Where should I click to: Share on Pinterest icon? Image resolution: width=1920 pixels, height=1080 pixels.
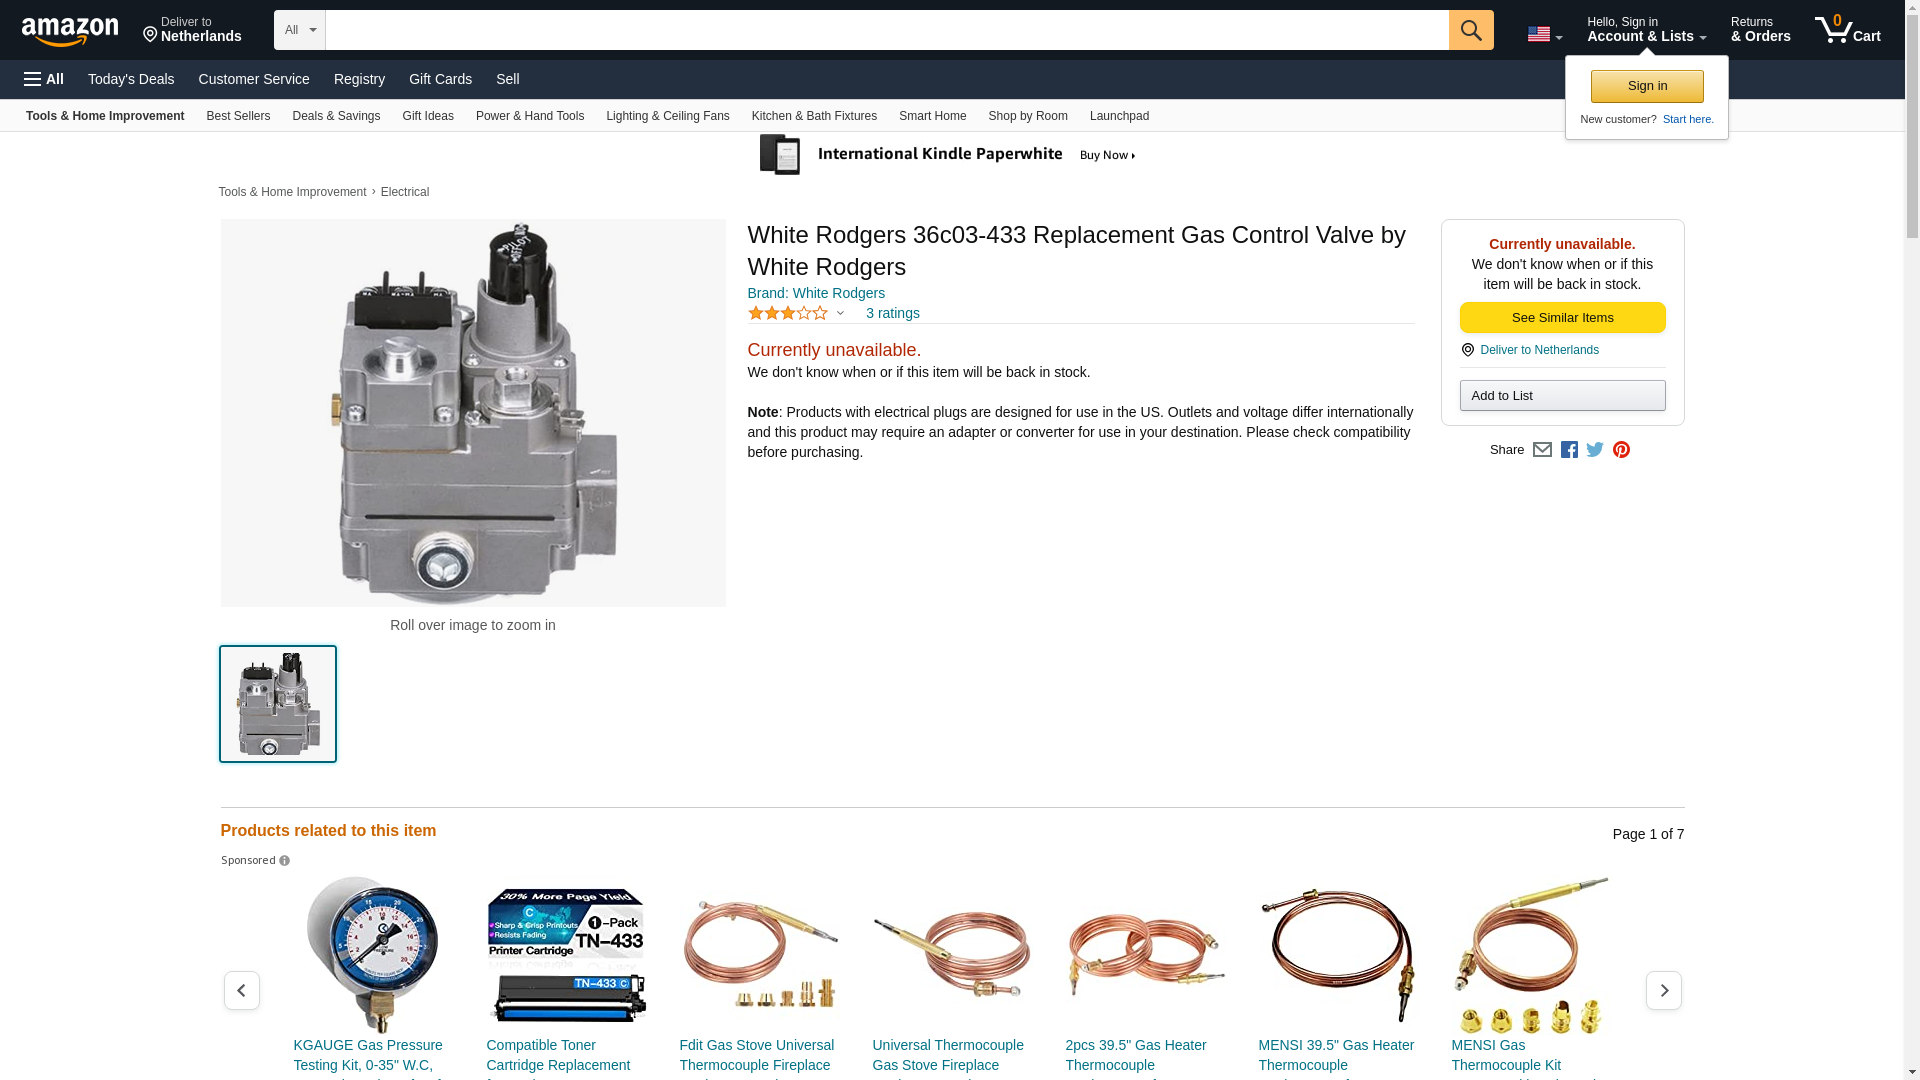(x=1621, y=450)
